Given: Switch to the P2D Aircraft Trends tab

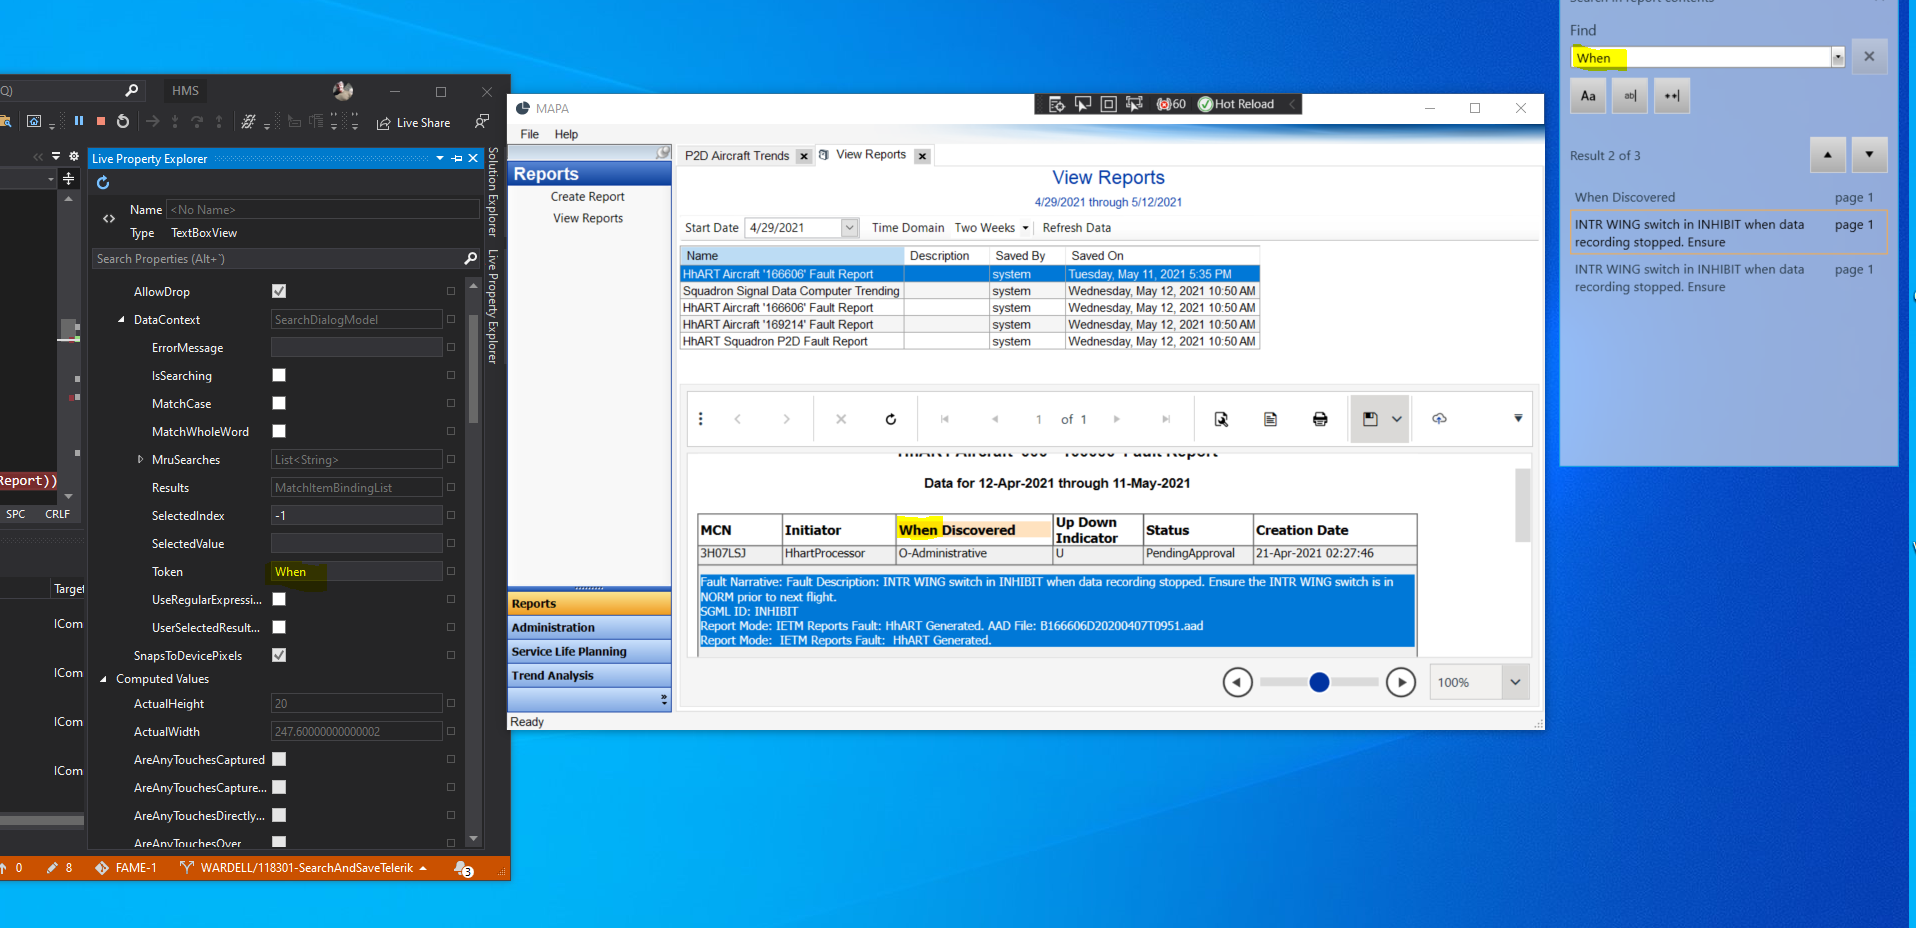Looking at the screenshot, I should tap(737, 156).
